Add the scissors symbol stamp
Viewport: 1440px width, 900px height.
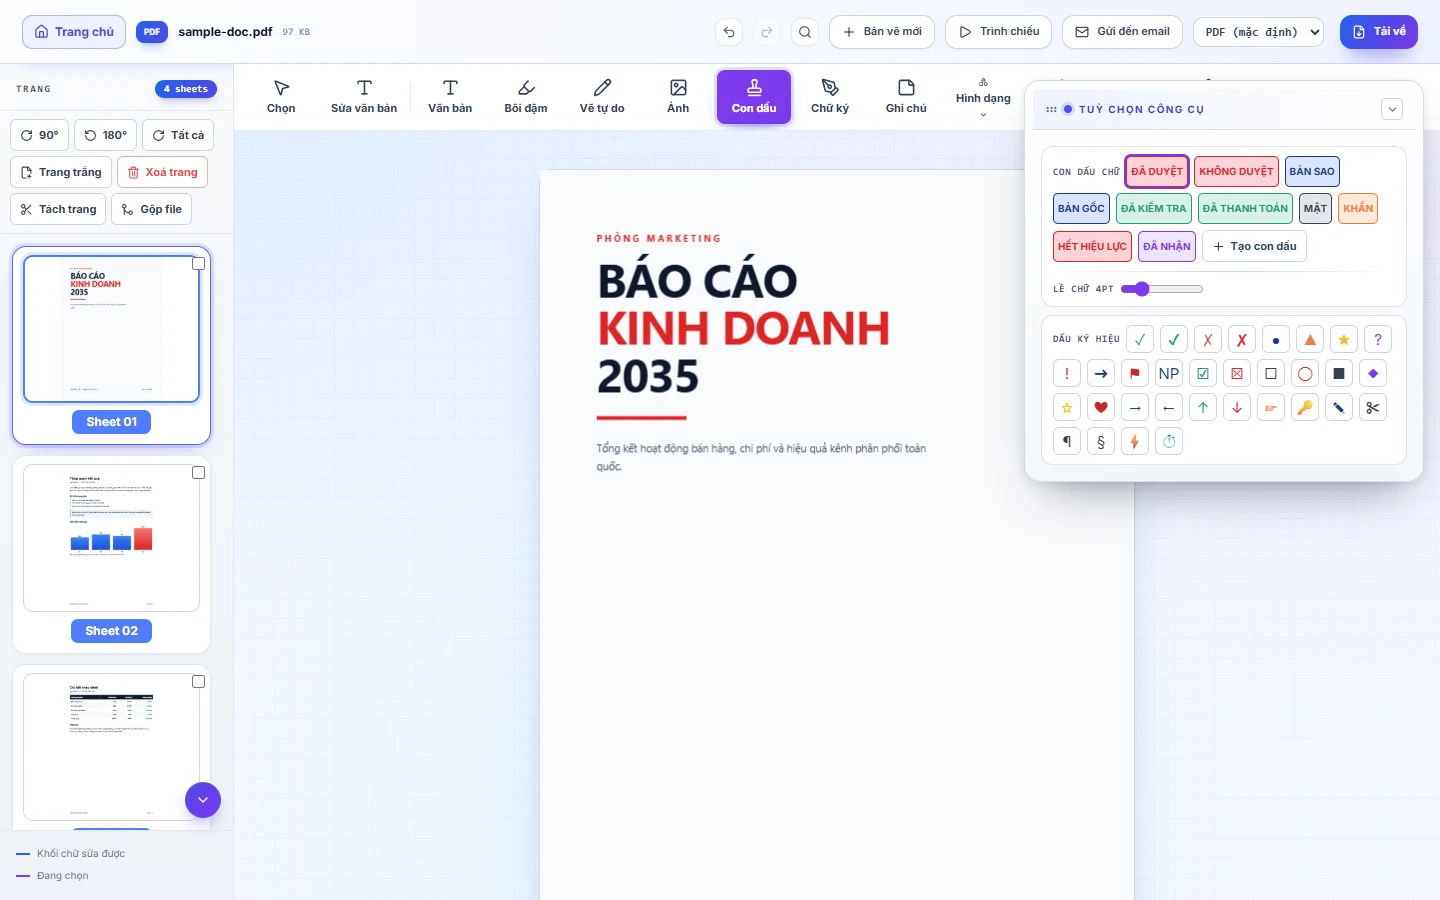pyautogui.click(x=1373, y=408)
